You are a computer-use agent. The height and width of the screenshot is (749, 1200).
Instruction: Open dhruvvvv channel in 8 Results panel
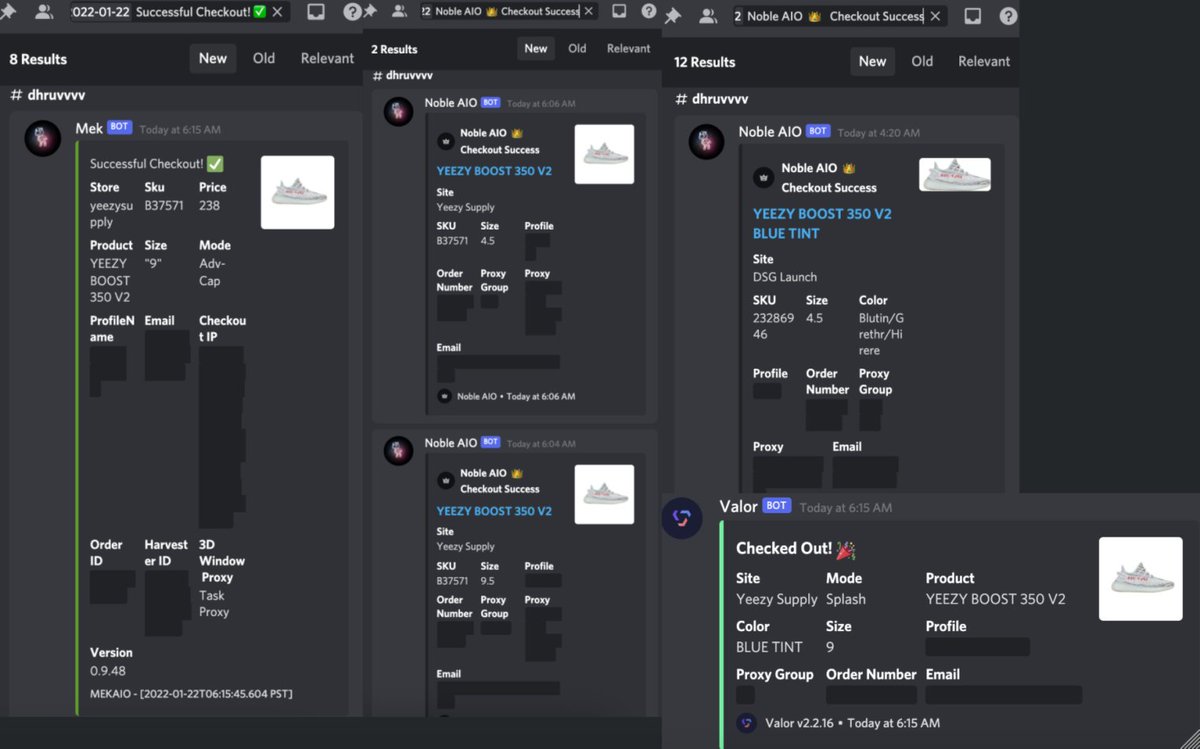pyautogui.click(x=48, y=95)
